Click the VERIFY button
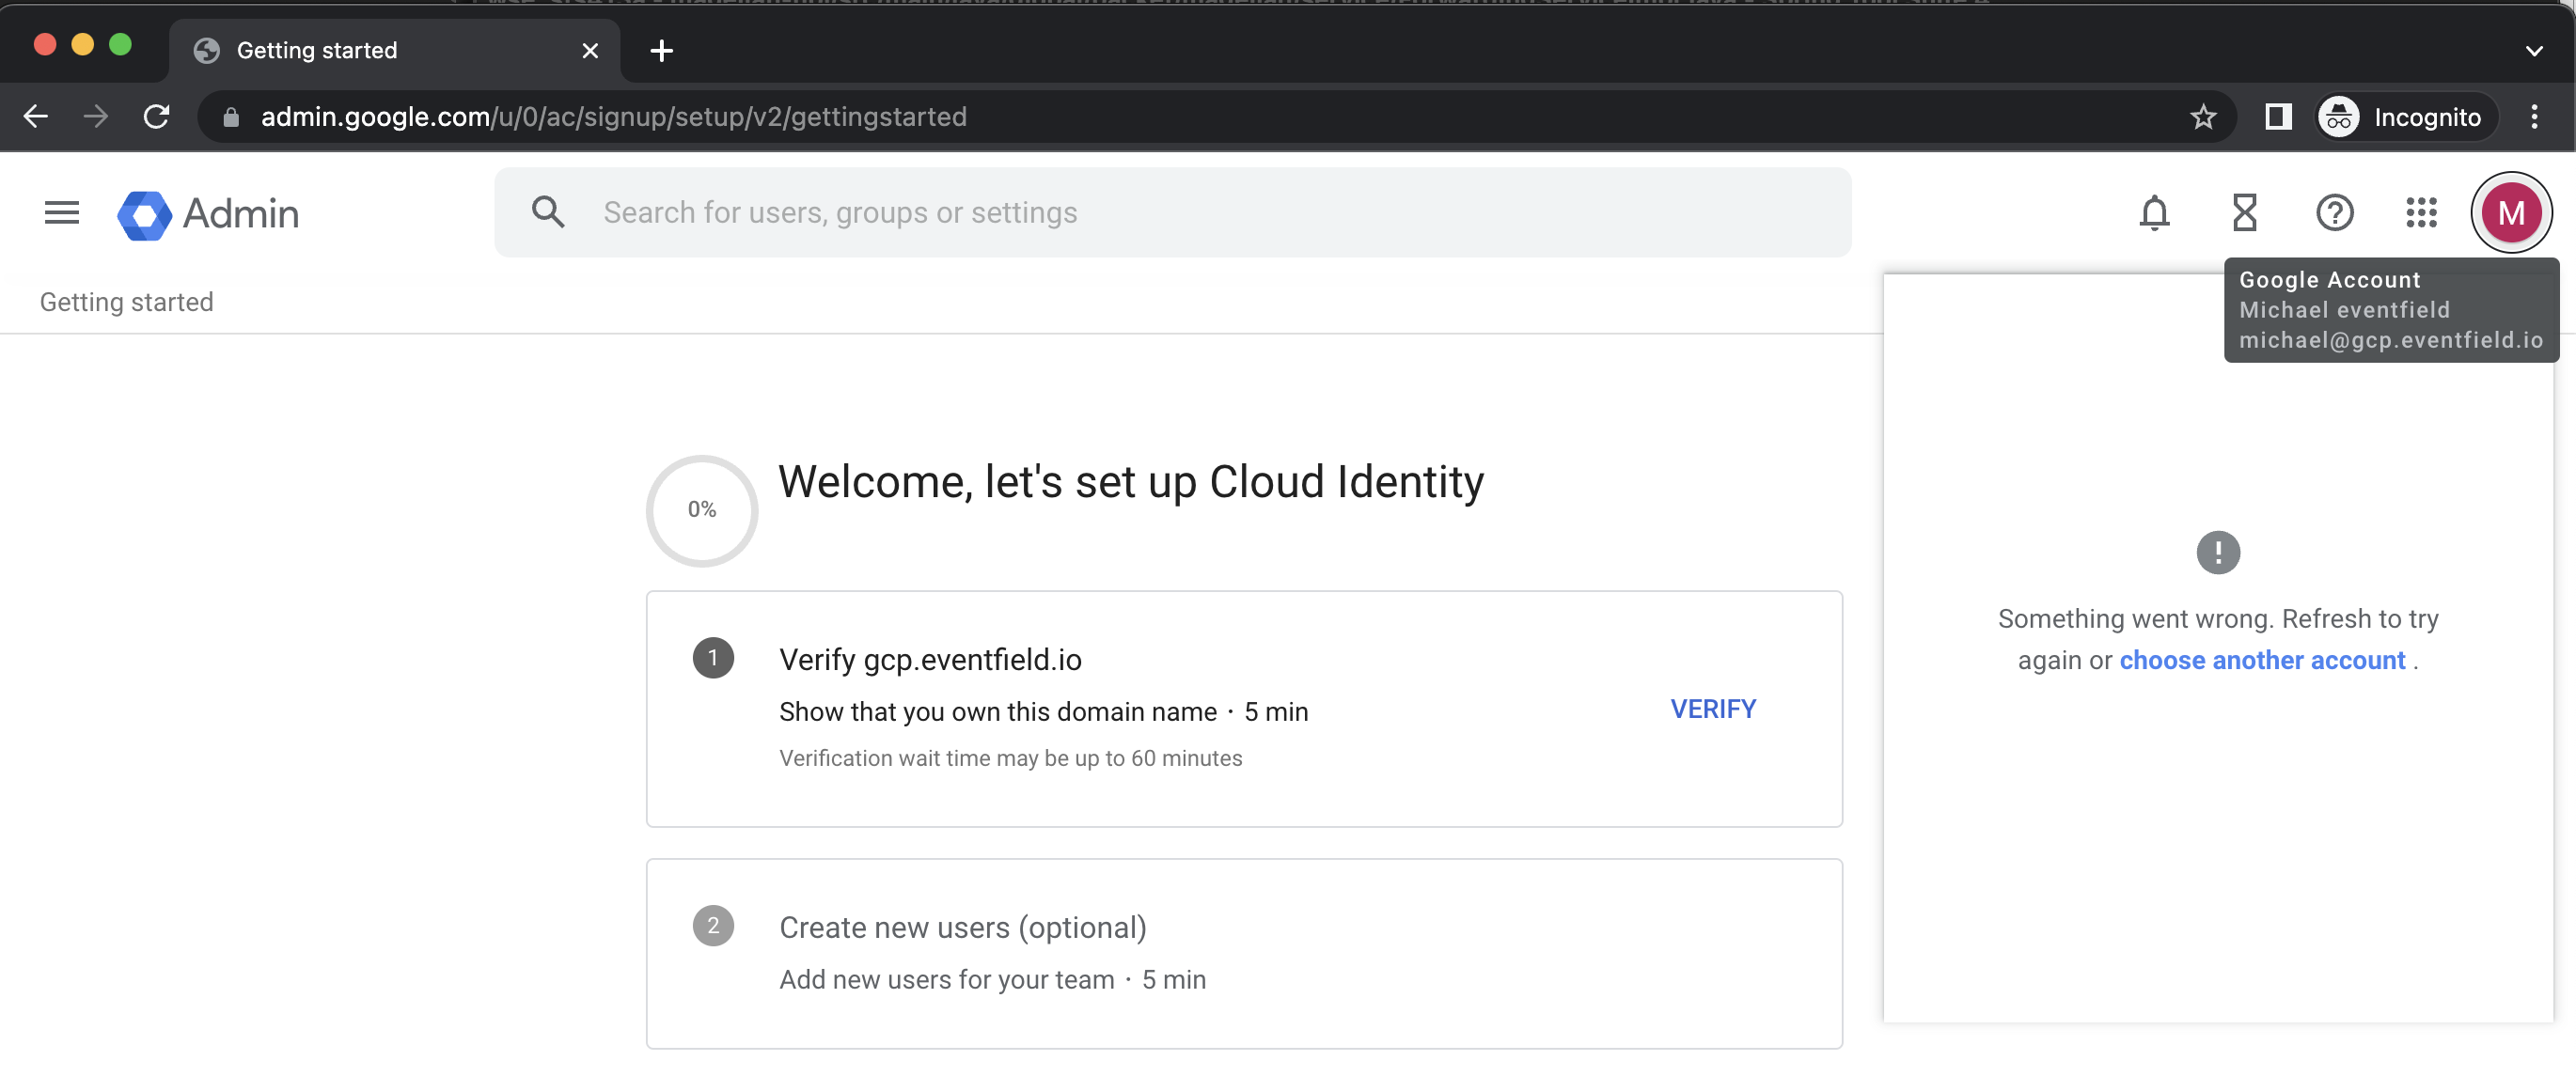 tap(1712, 709)
